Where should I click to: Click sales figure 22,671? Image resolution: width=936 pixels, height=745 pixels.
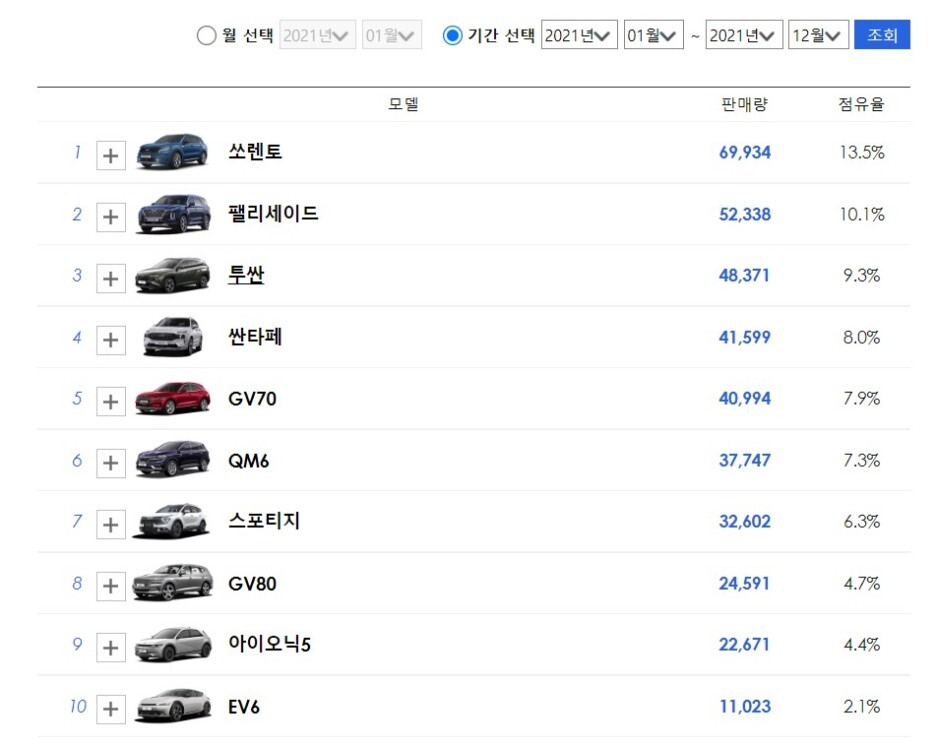(744, 644)
